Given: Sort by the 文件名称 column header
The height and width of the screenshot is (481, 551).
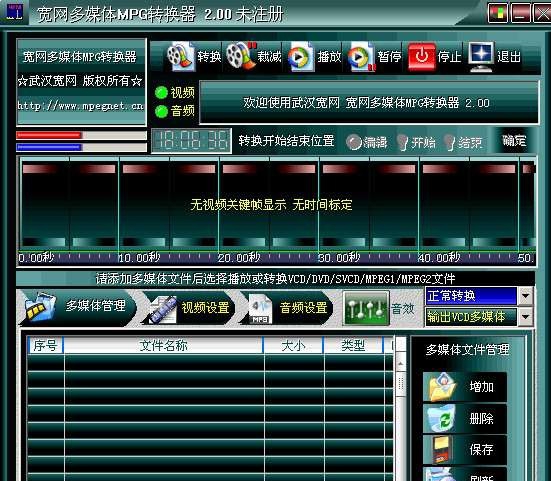Looking at the screenshot, I should point(163,345).
